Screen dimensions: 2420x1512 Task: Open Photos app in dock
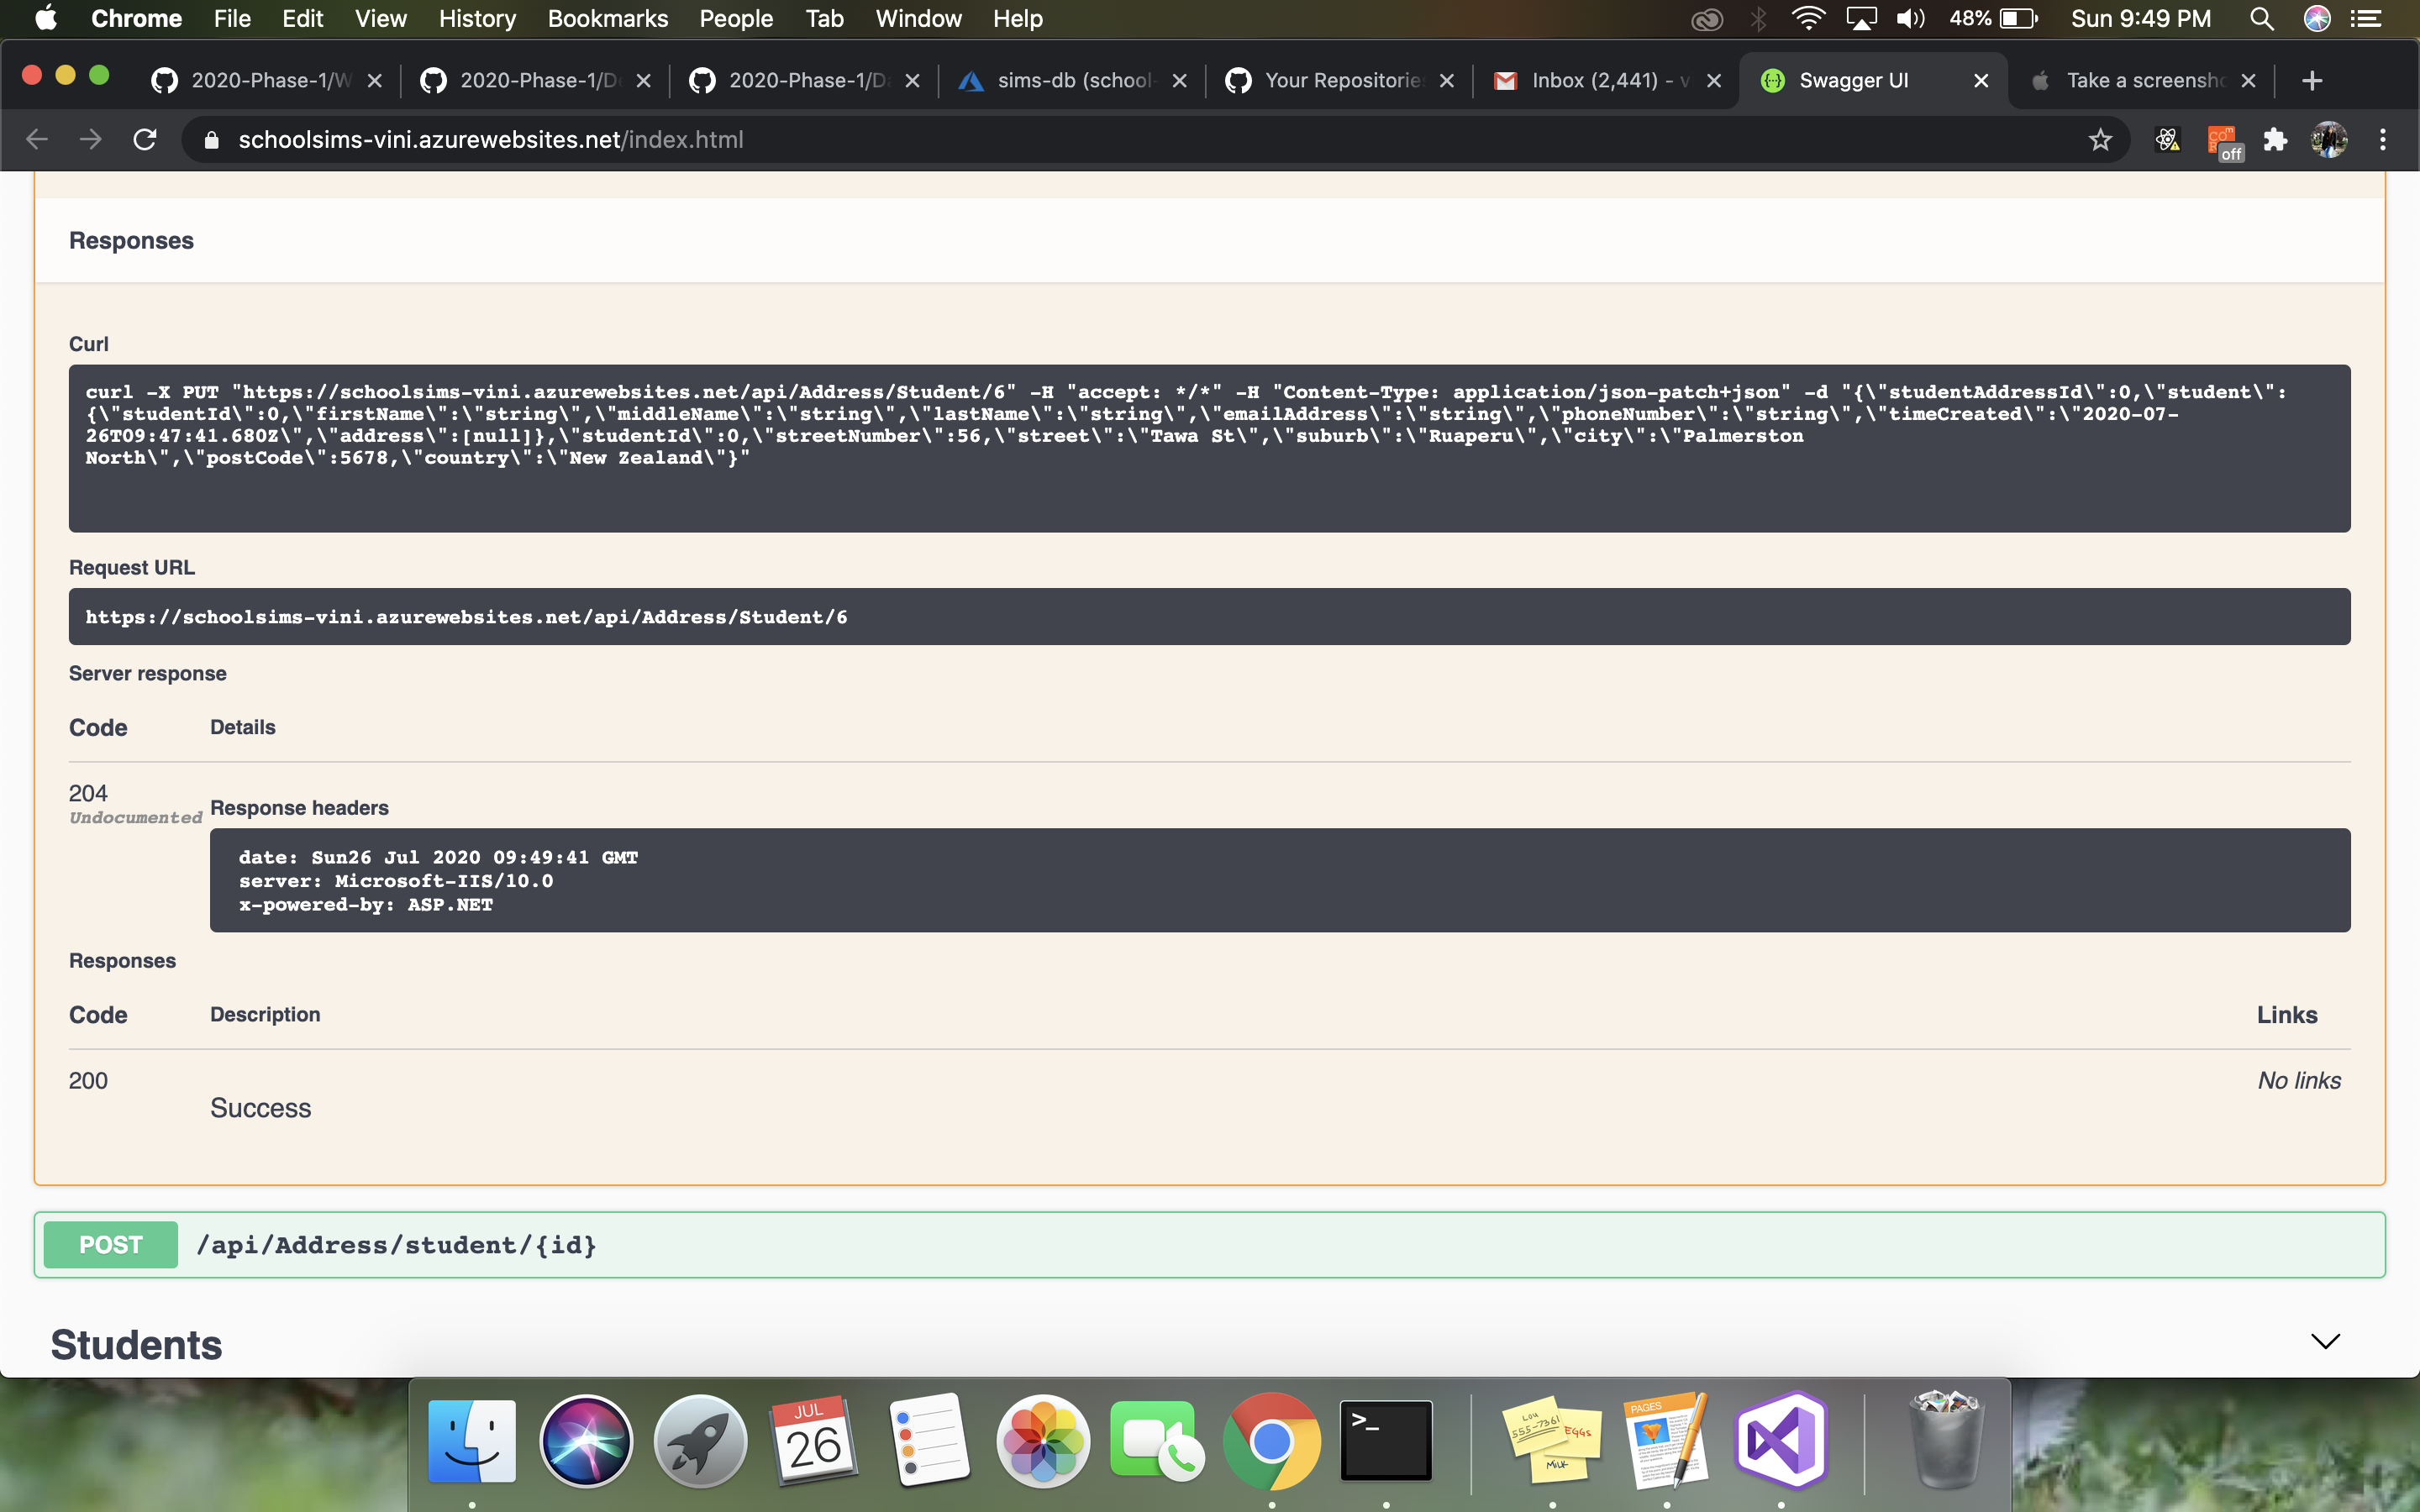pyautogui.click(x=1043, y=1441)
